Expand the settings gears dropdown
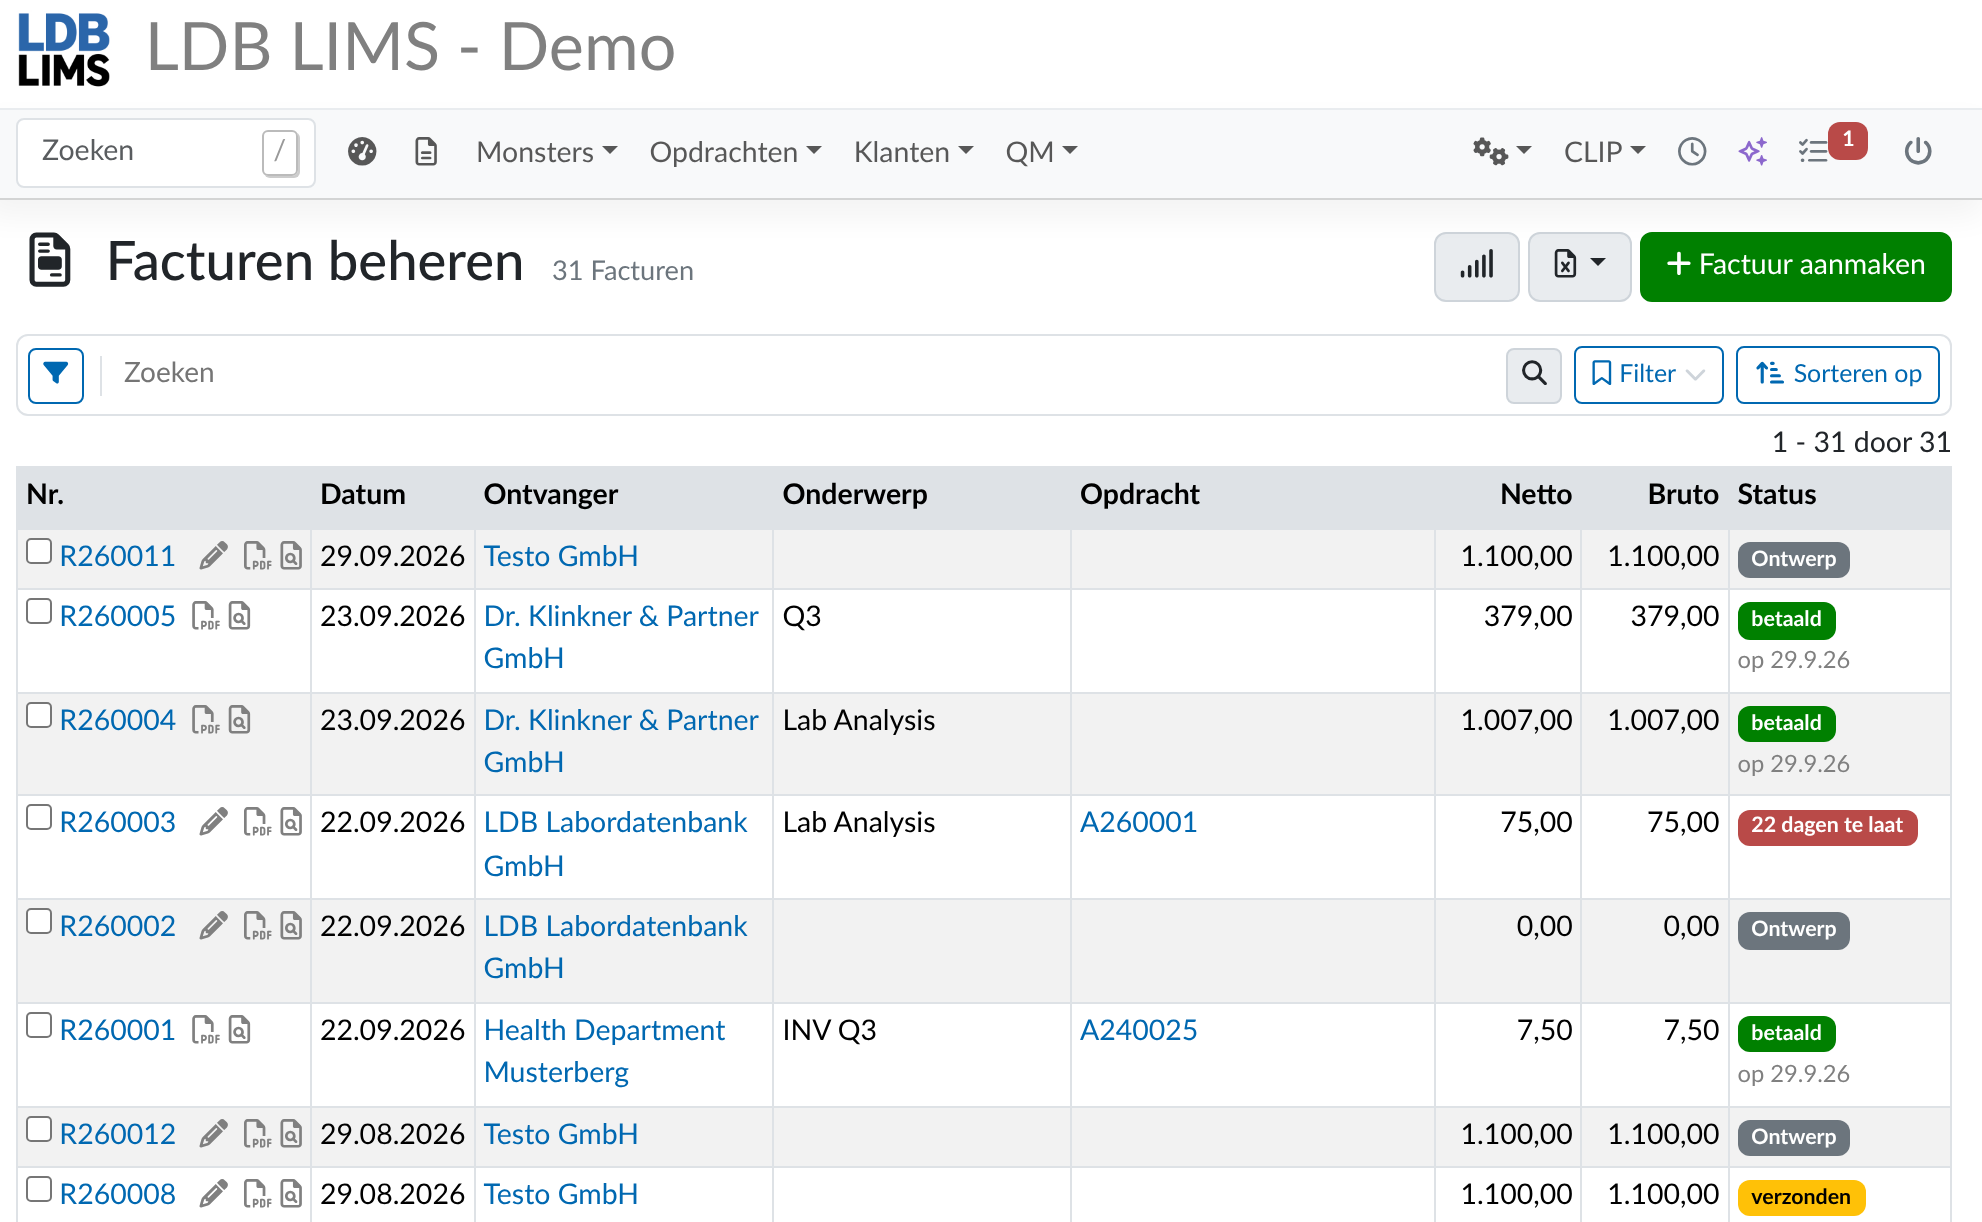 pyautogui.click(x=1501, y=152)
